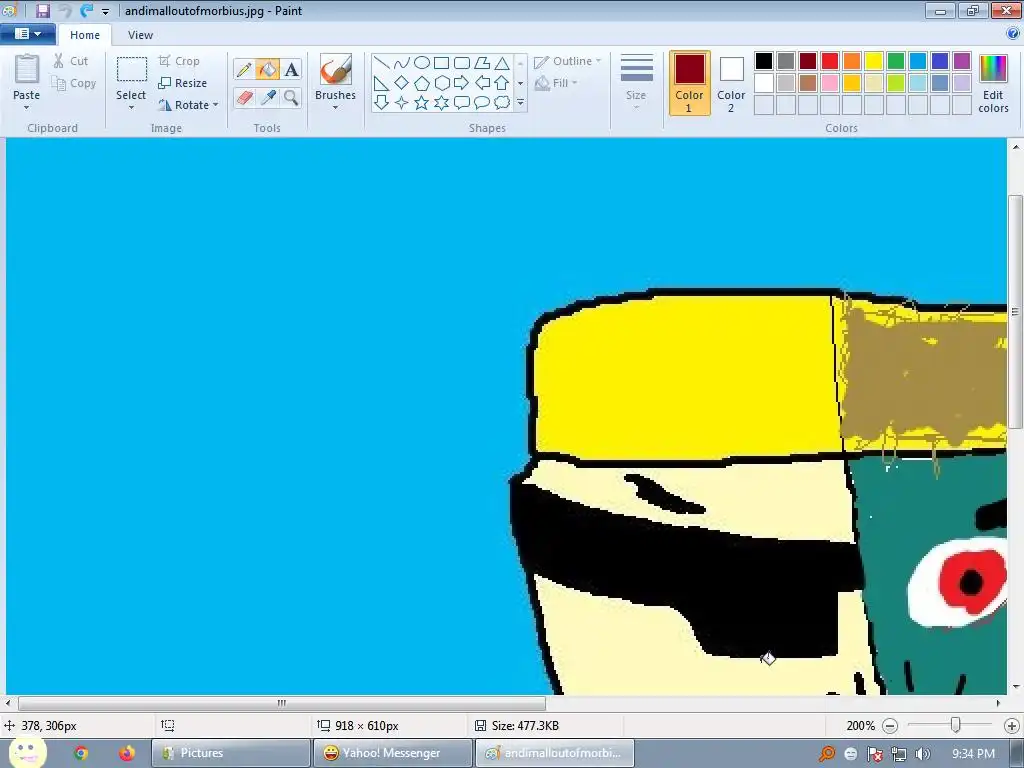The width and height of the screenshot is (1024, 768).
Task: Choose the Six-point star shape
Action: coord(441,103)
